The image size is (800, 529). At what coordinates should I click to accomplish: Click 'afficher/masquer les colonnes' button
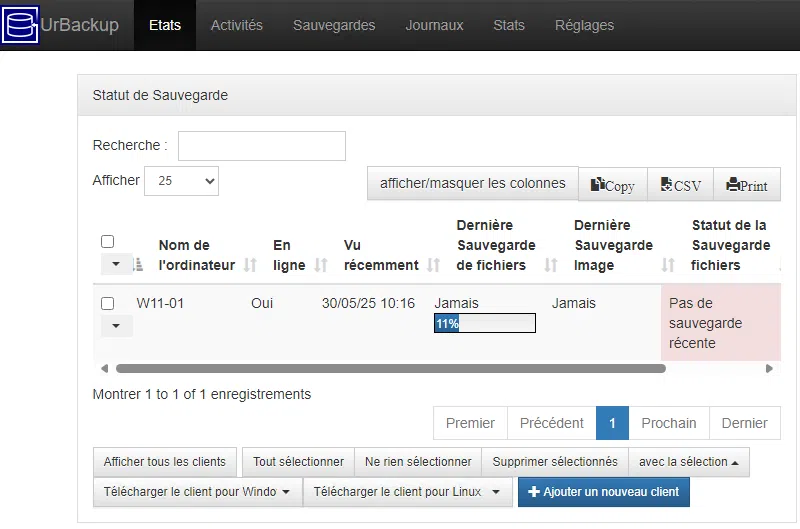point(472,184)
